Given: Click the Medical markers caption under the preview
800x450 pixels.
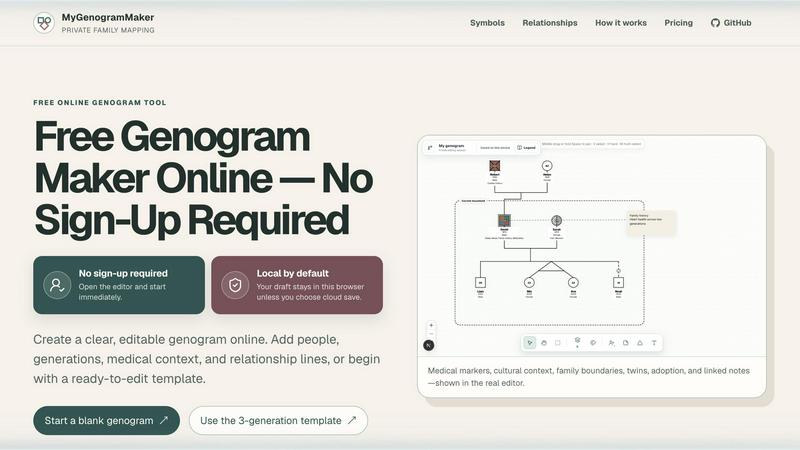Looking at the screenshot, I should click(x=589, y=377).
